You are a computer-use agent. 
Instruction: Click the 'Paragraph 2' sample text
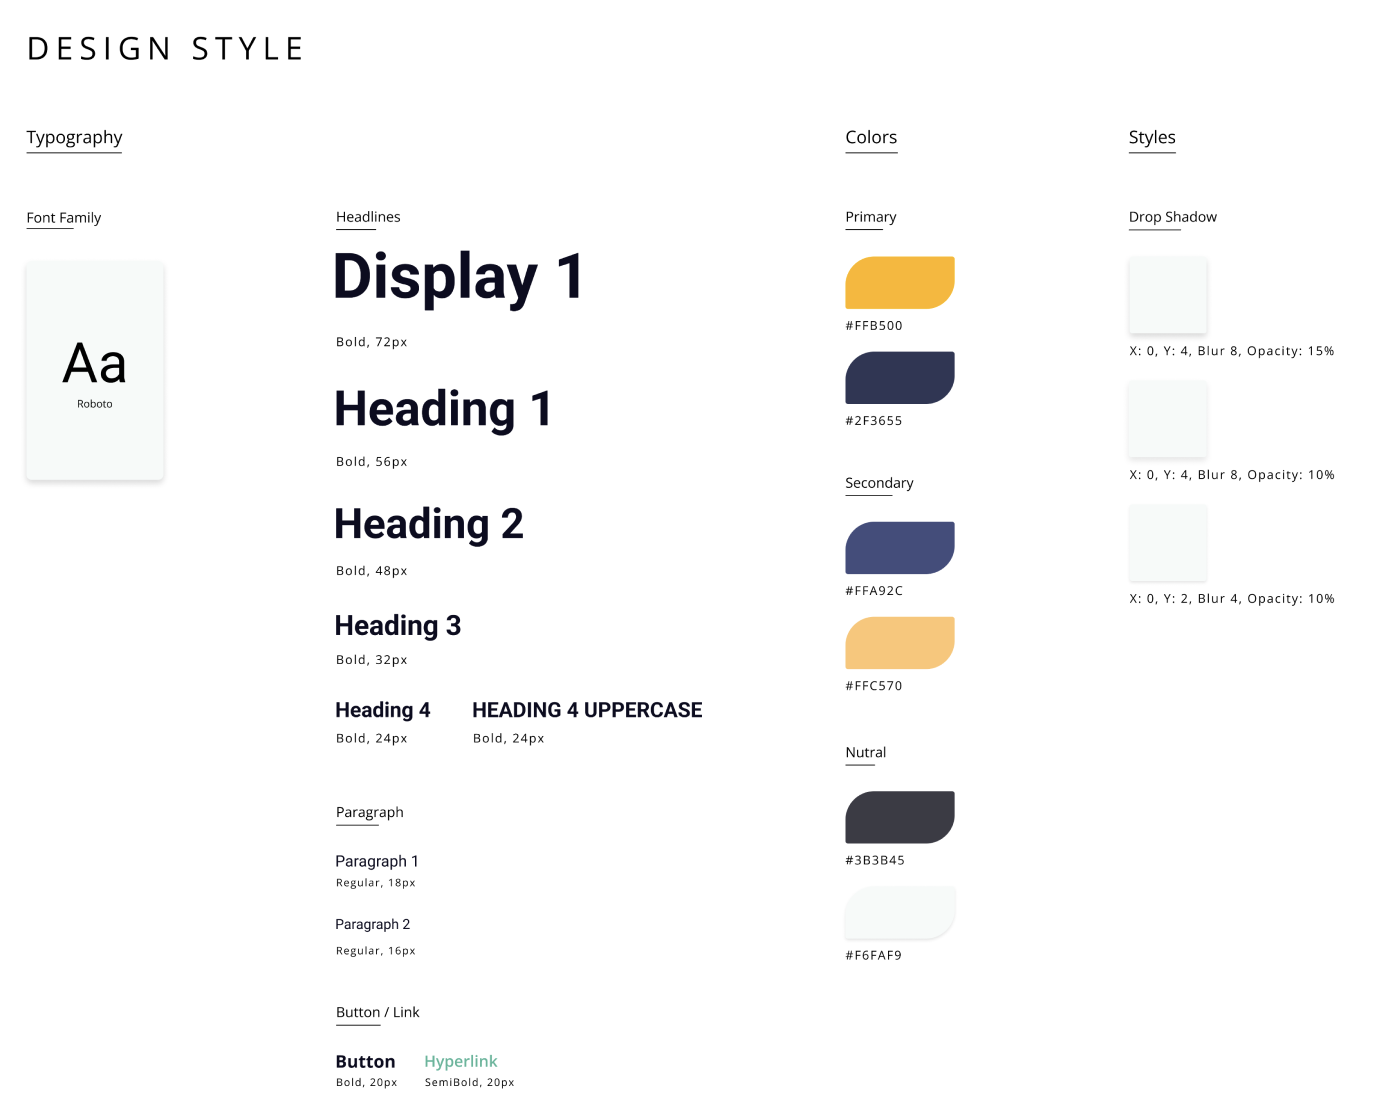[x=373, y=924]
